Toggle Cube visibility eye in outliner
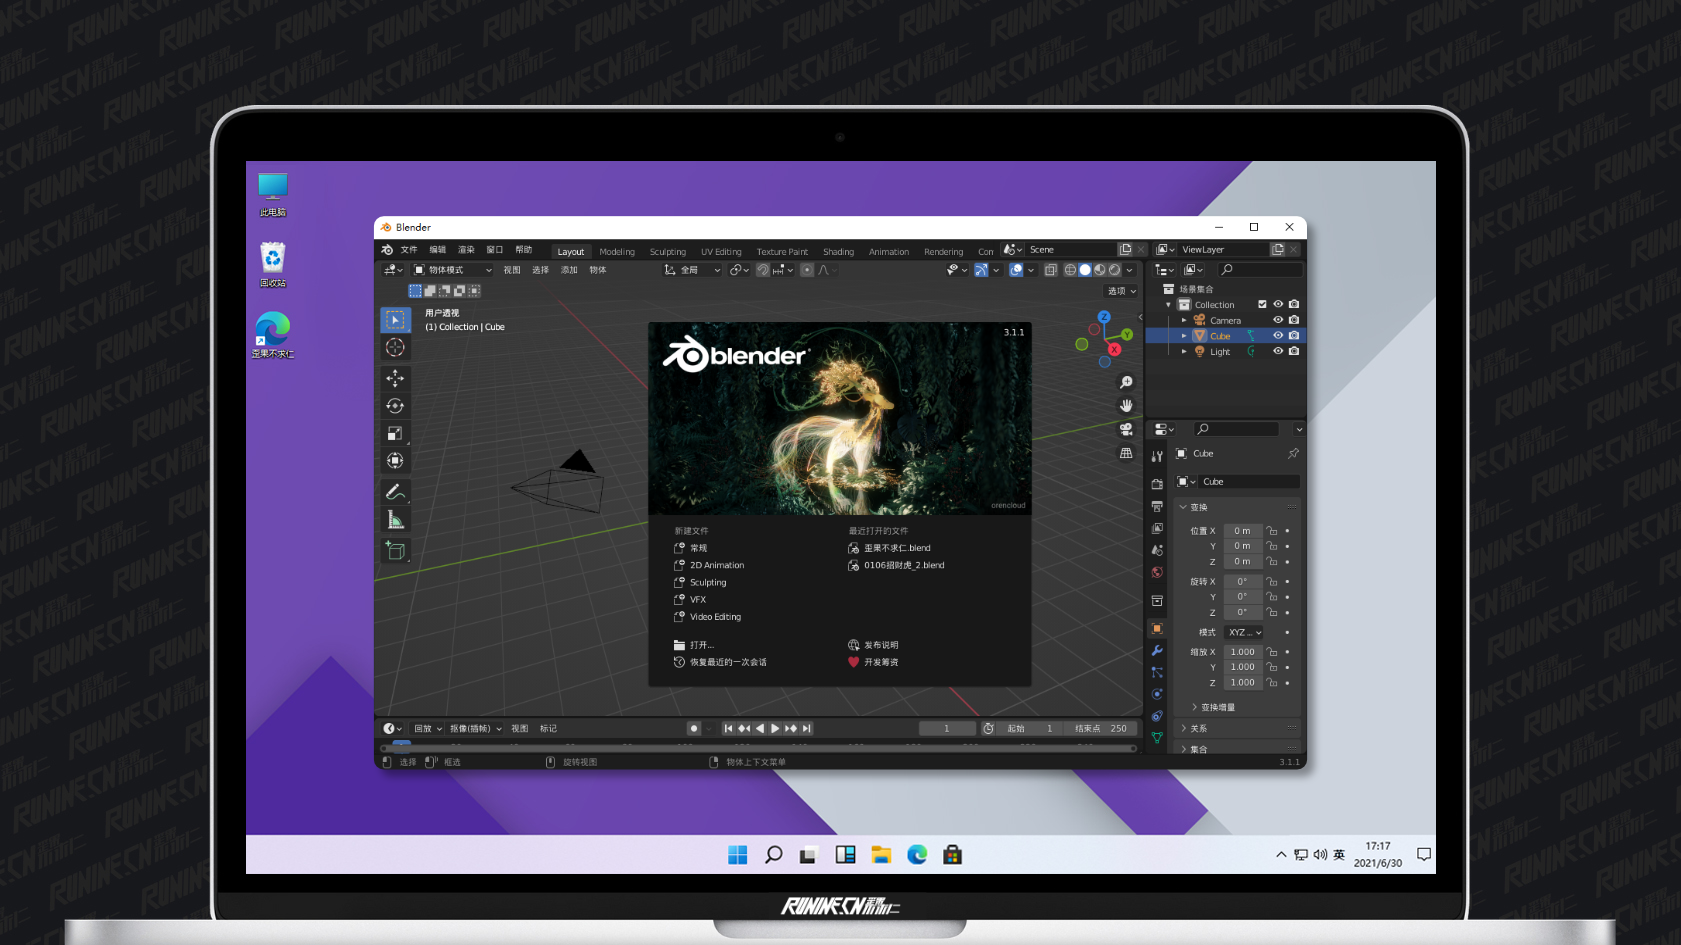Image resolution: width=1681 pixels, height=945 pixels. point(1278,336)
